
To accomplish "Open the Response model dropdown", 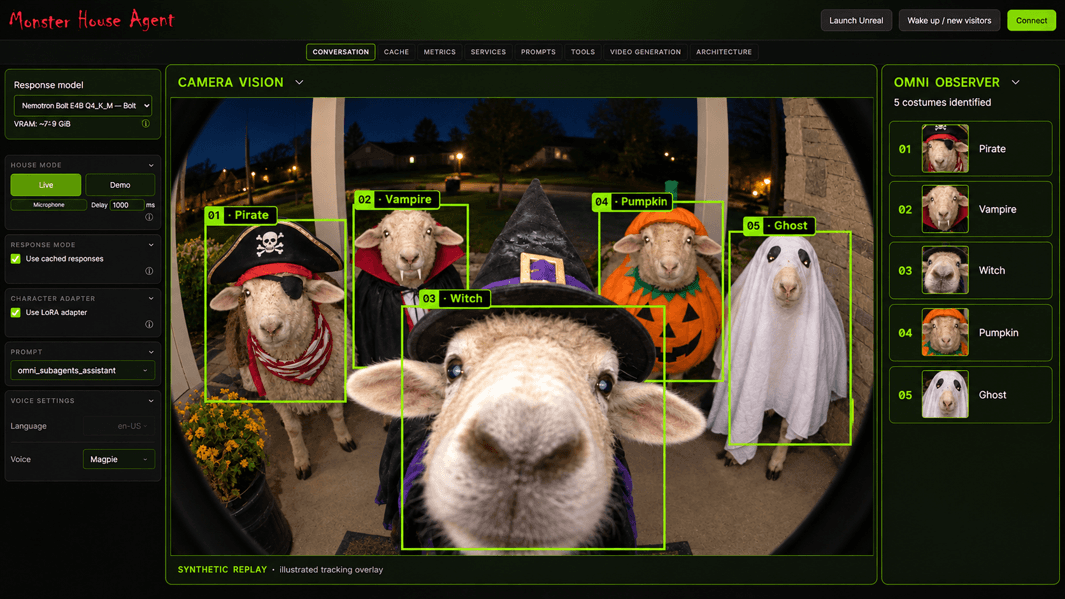I will click(x=83, y=105).
